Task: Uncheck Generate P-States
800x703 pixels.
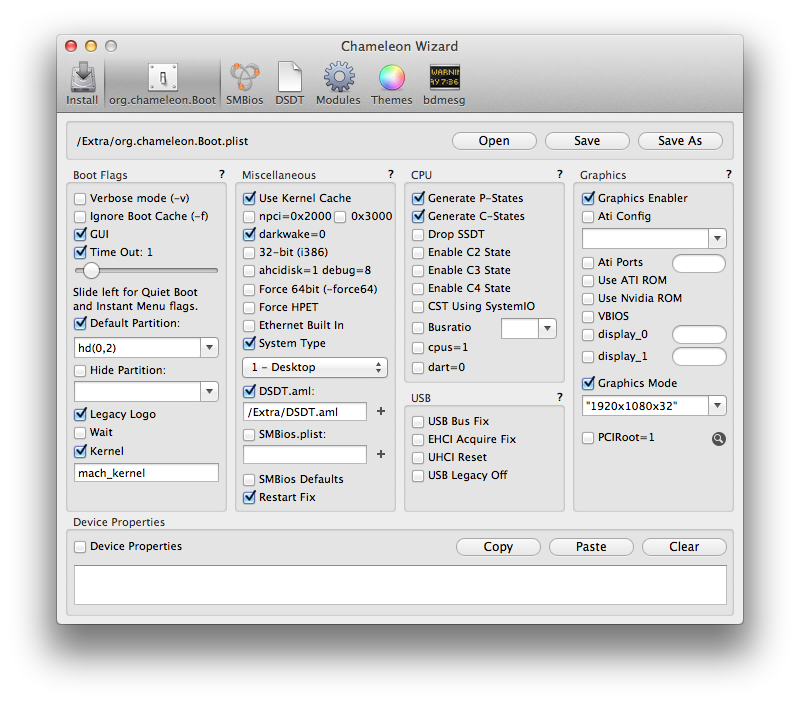Action: (x=418, y=198)
